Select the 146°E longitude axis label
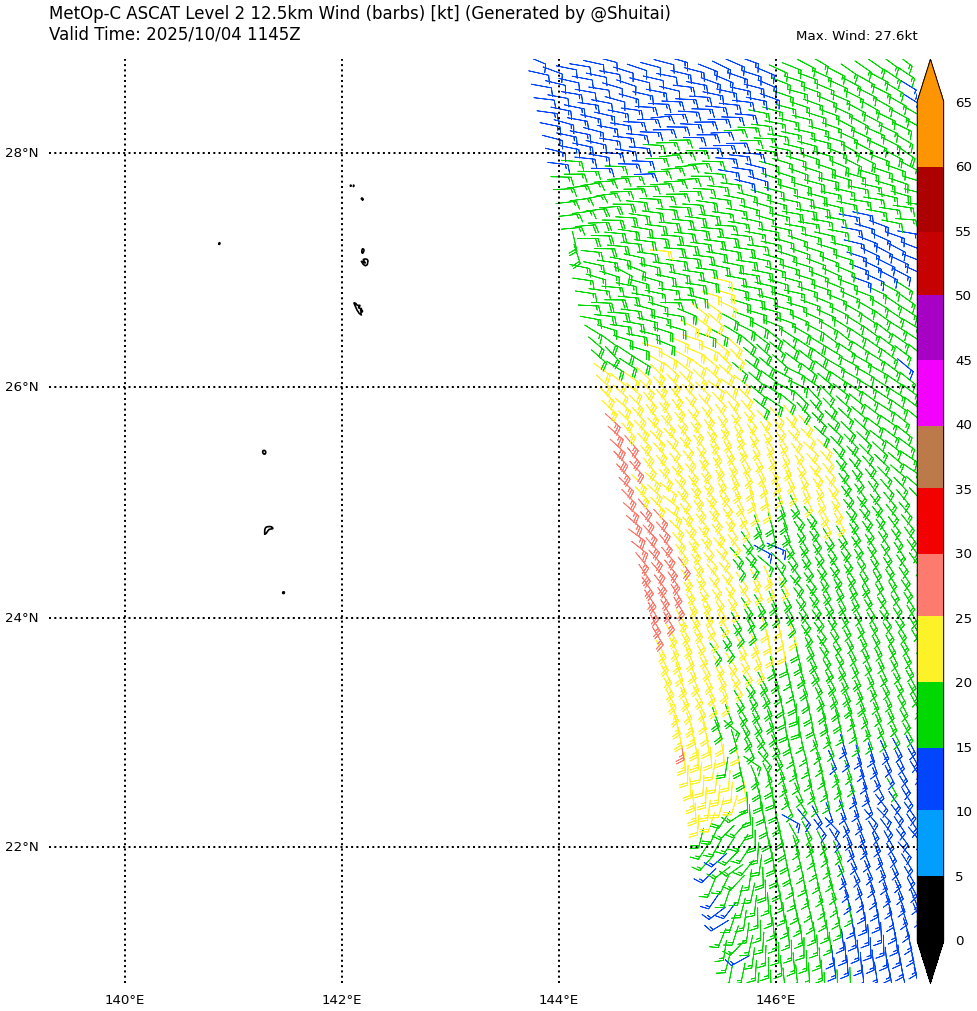This screenshot has width=977, height=1011. [x=776, y=1000]
